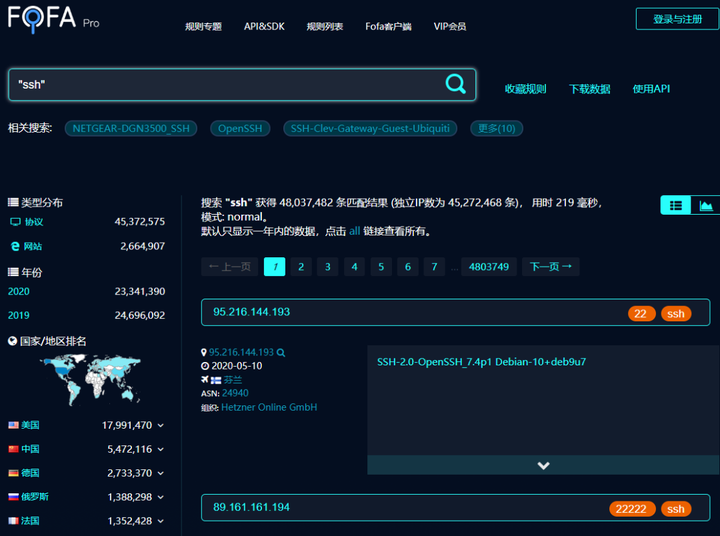Click the 下一页 next page button

tap(551, 267)
